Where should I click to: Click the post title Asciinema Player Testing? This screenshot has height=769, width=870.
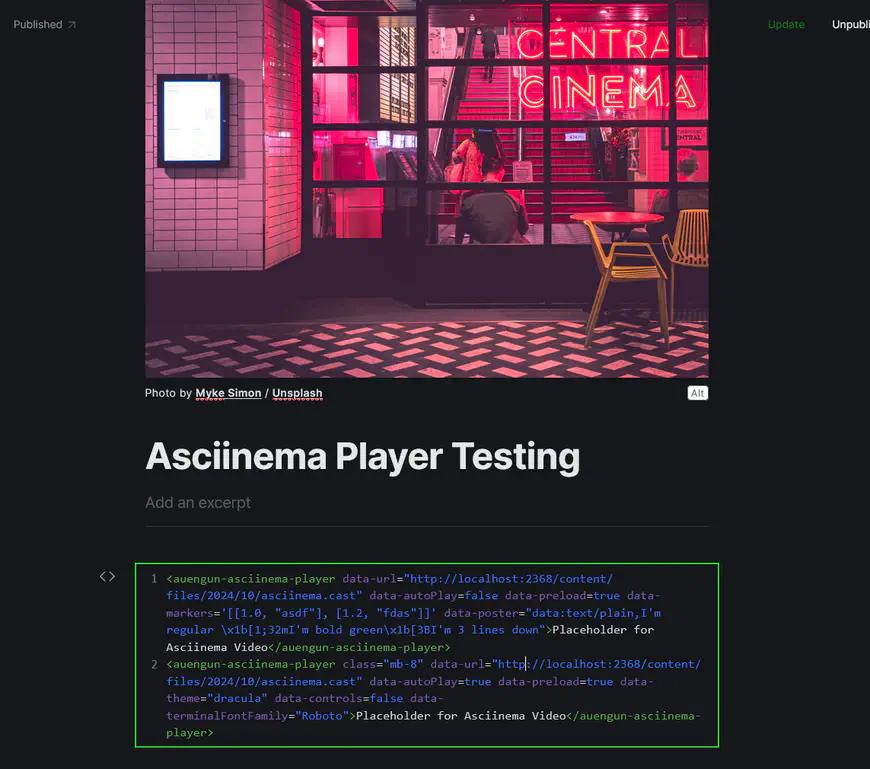[362, 456]
